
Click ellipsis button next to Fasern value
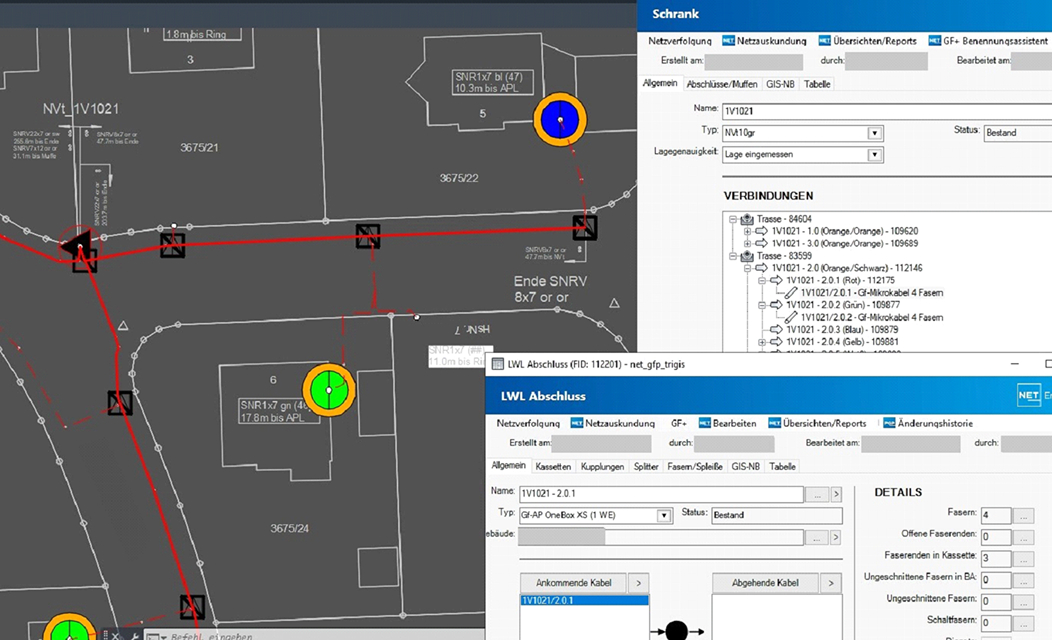(1023, 516)
